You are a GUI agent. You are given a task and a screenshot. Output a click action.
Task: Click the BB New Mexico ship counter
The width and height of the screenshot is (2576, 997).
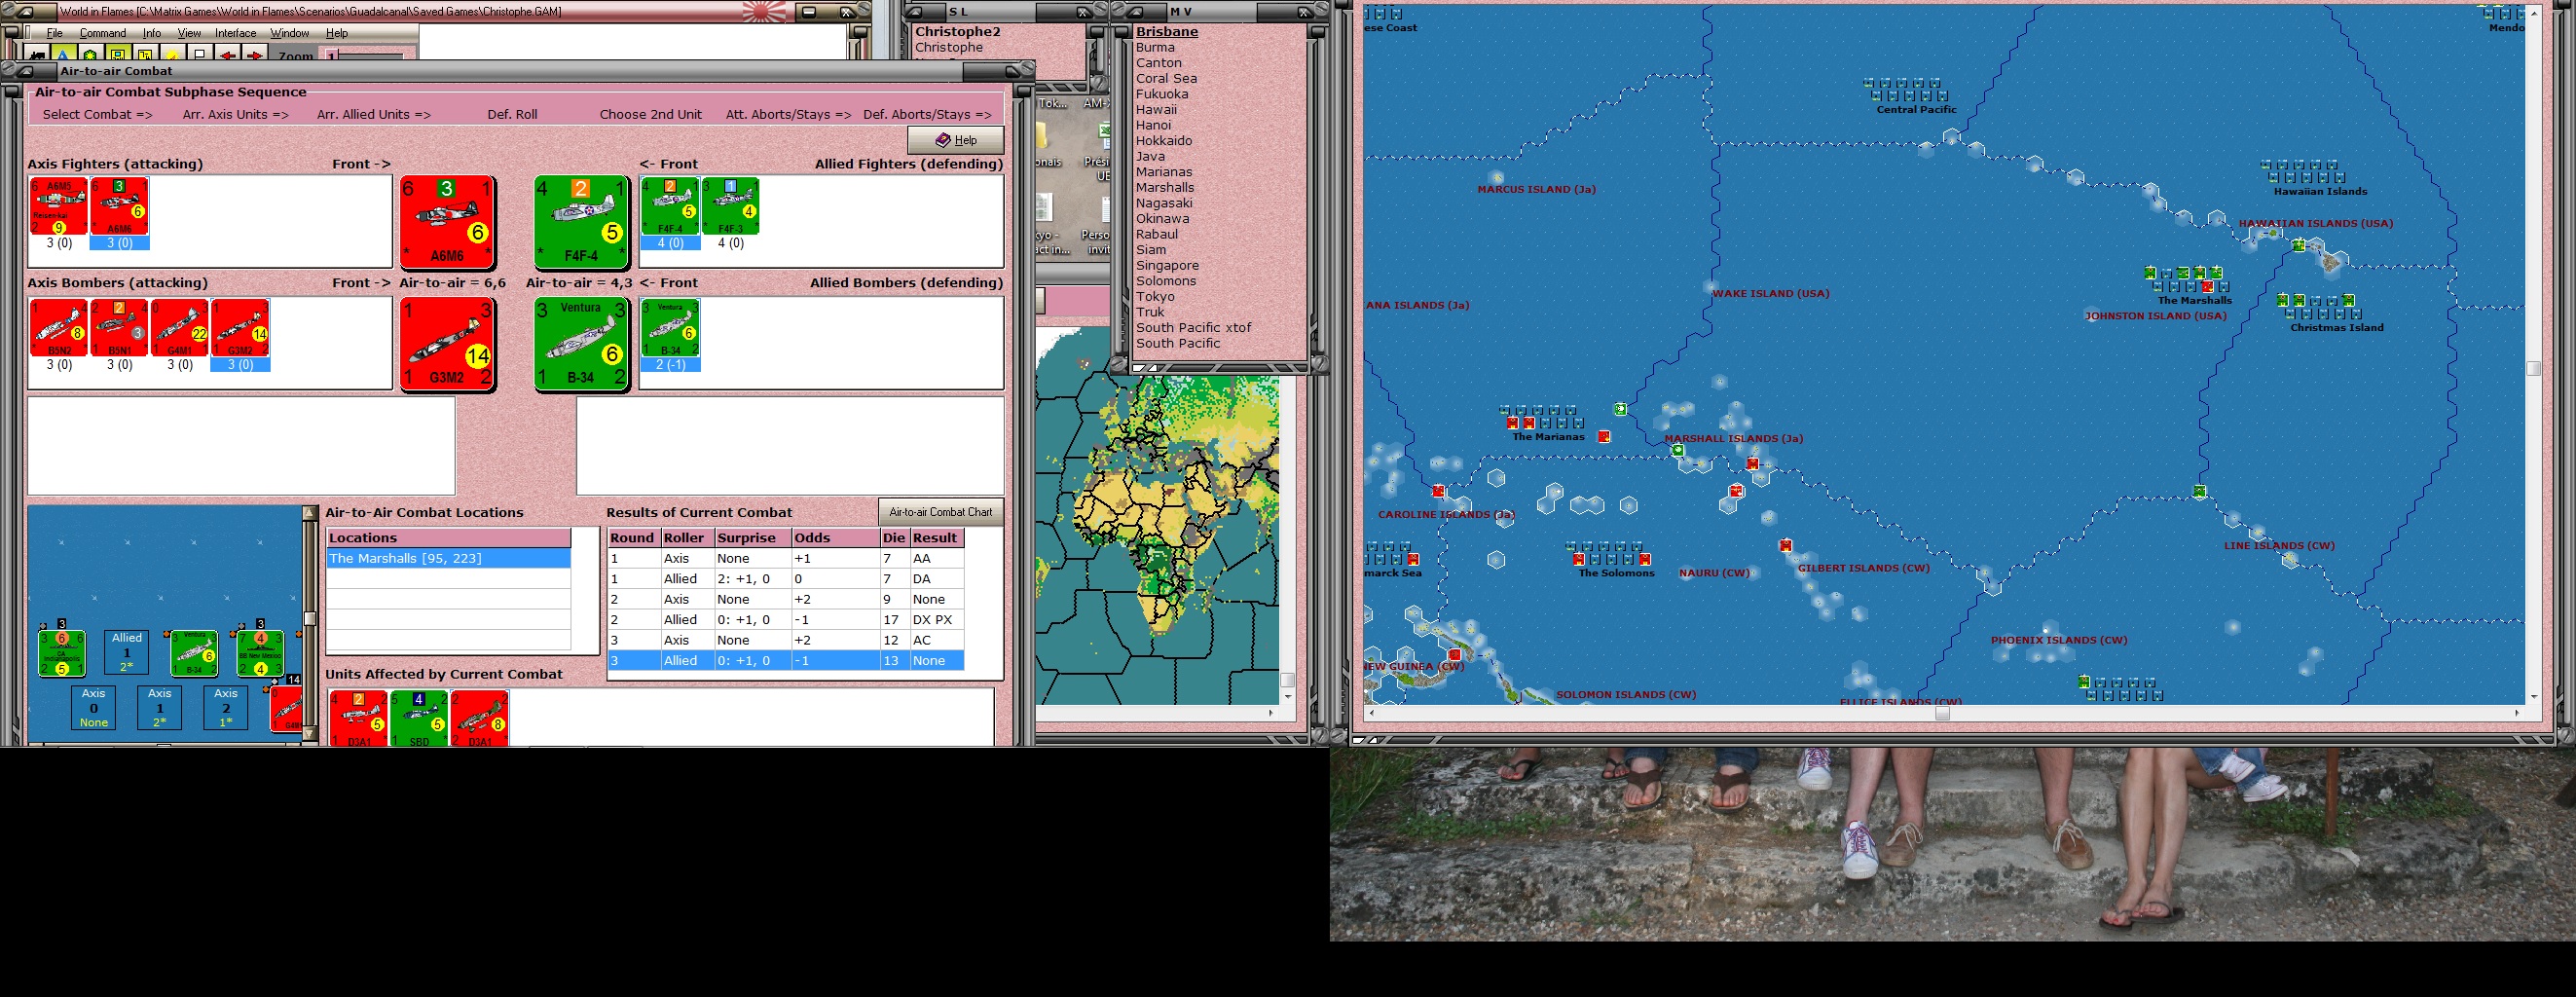tap(260, 653)
